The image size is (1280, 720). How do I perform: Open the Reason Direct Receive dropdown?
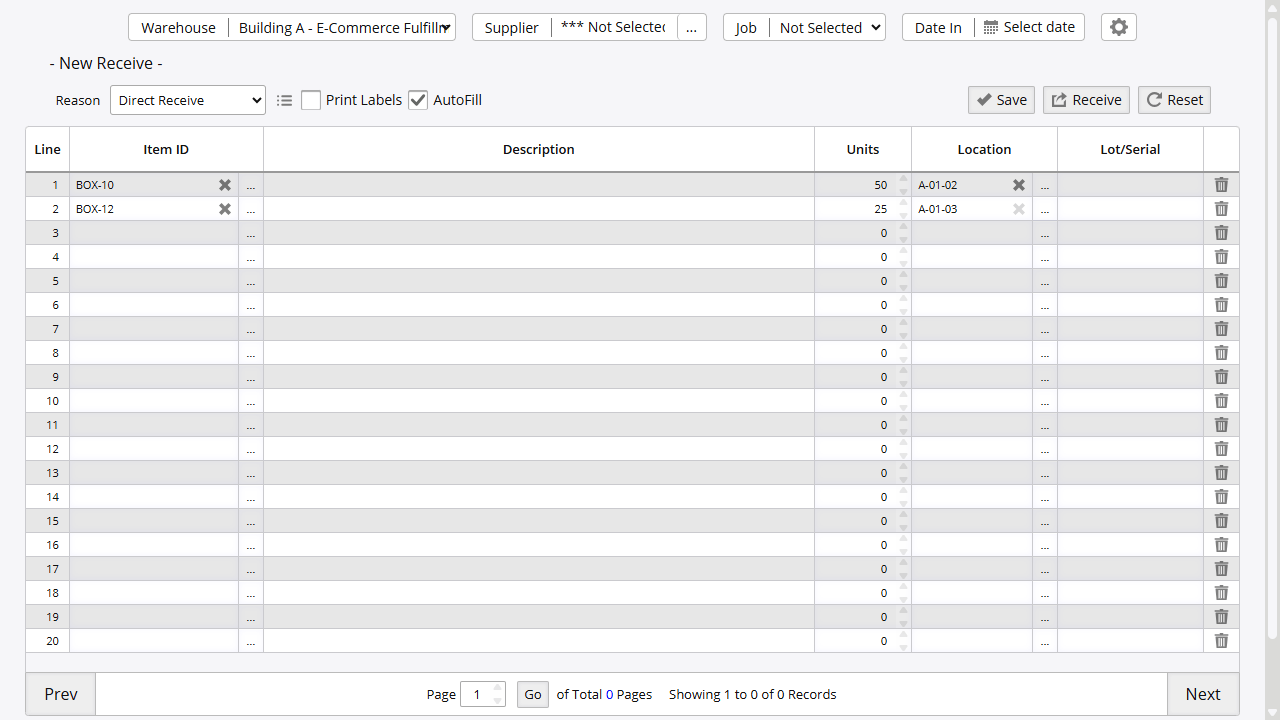point(187,100)
